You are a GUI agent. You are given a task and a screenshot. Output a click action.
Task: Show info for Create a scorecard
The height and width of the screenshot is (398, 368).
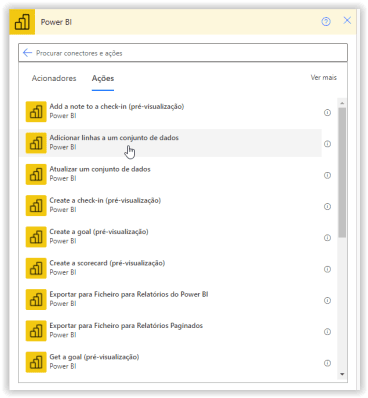[327, 269]
